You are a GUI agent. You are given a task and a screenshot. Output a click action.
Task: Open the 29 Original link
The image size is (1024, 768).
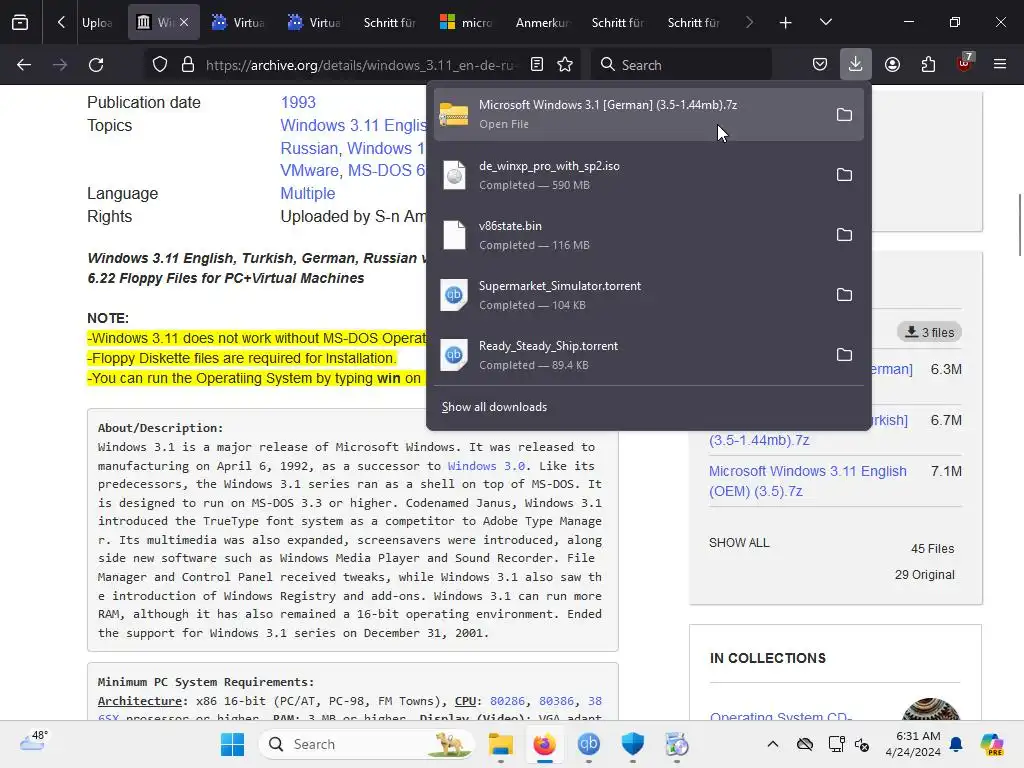(x=925, y=575)
